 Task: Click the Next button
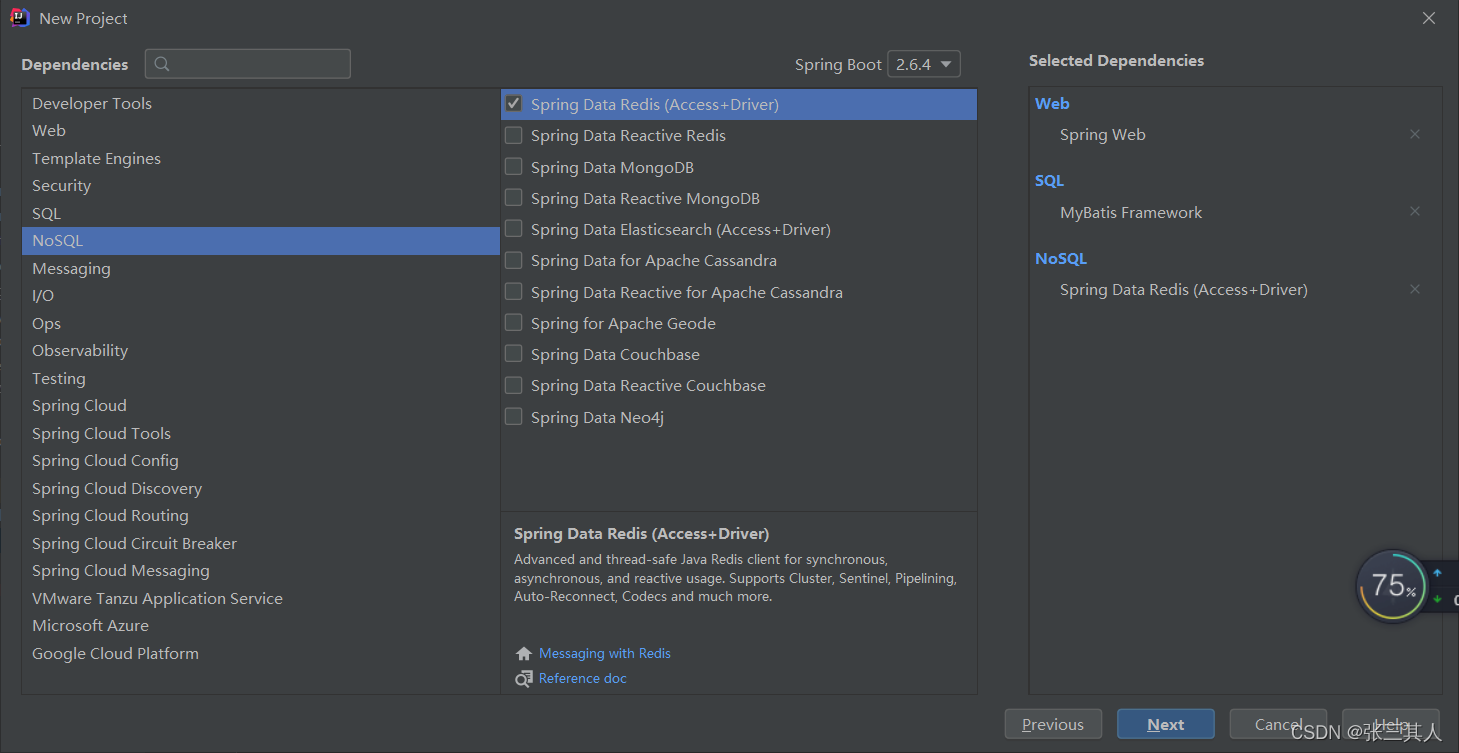pyautogui.click(x=1166, y=725)
